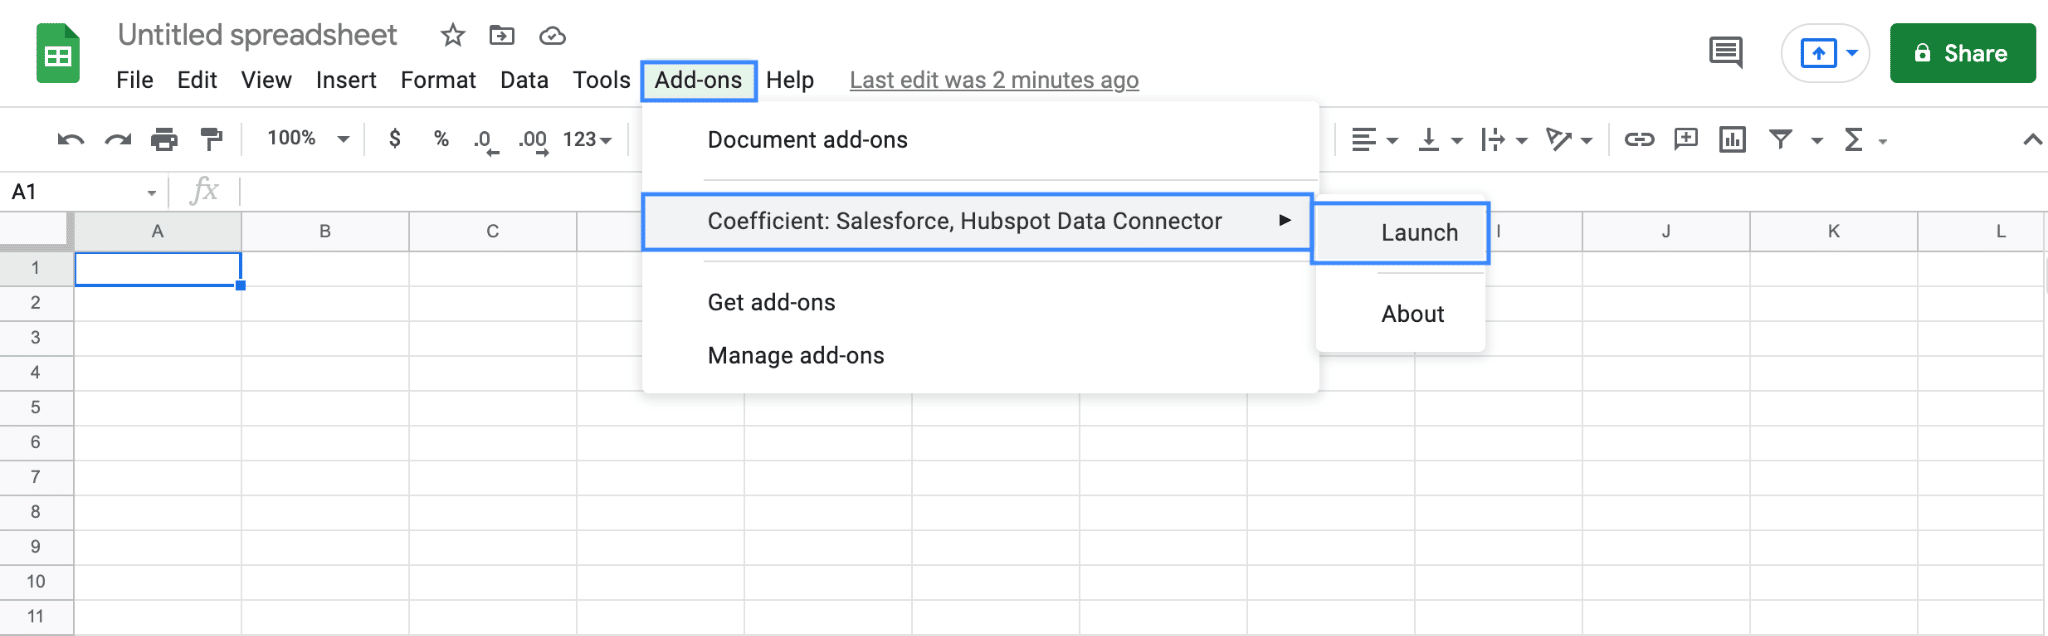2048x636 pixels.
Task: Insert a chart
Action: [1733, 139]
